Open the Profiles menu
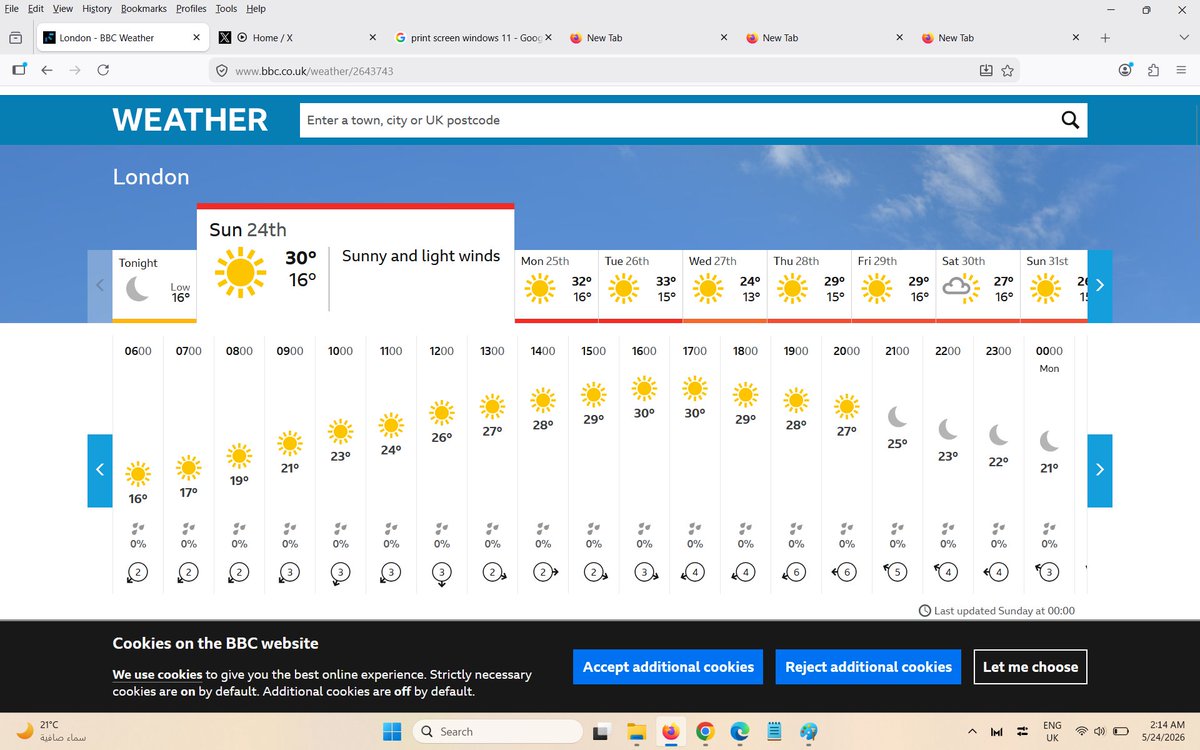This screenshot has width=1200, height=750. pyautogui.click(x=191, y=8)
